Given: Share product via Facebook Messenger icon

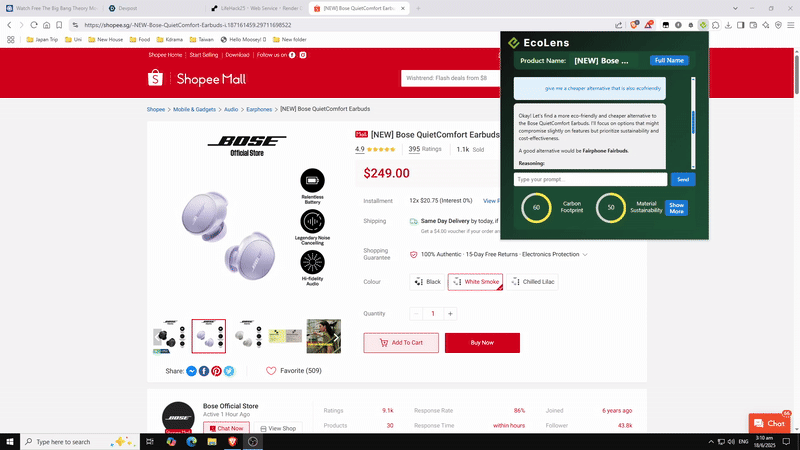Looking at the screenshot, I should pyautogui.click(x=191, y=371).
